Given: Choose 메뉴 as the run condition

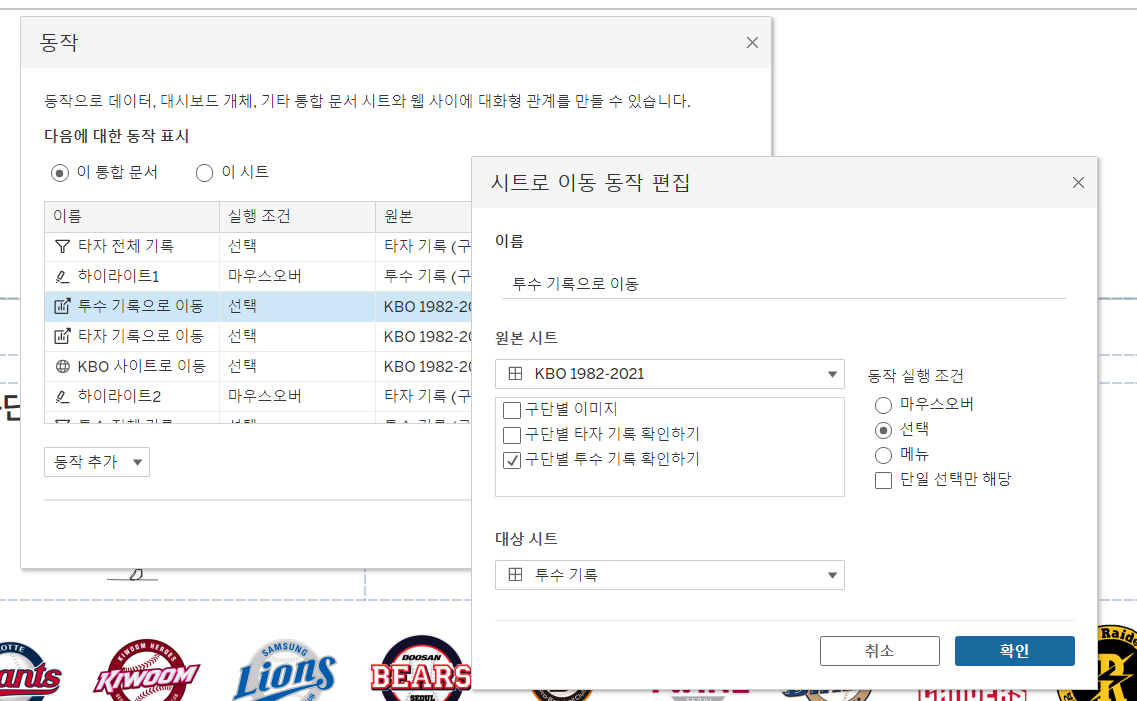Looking at the screenshot, I should coord(883,455).
